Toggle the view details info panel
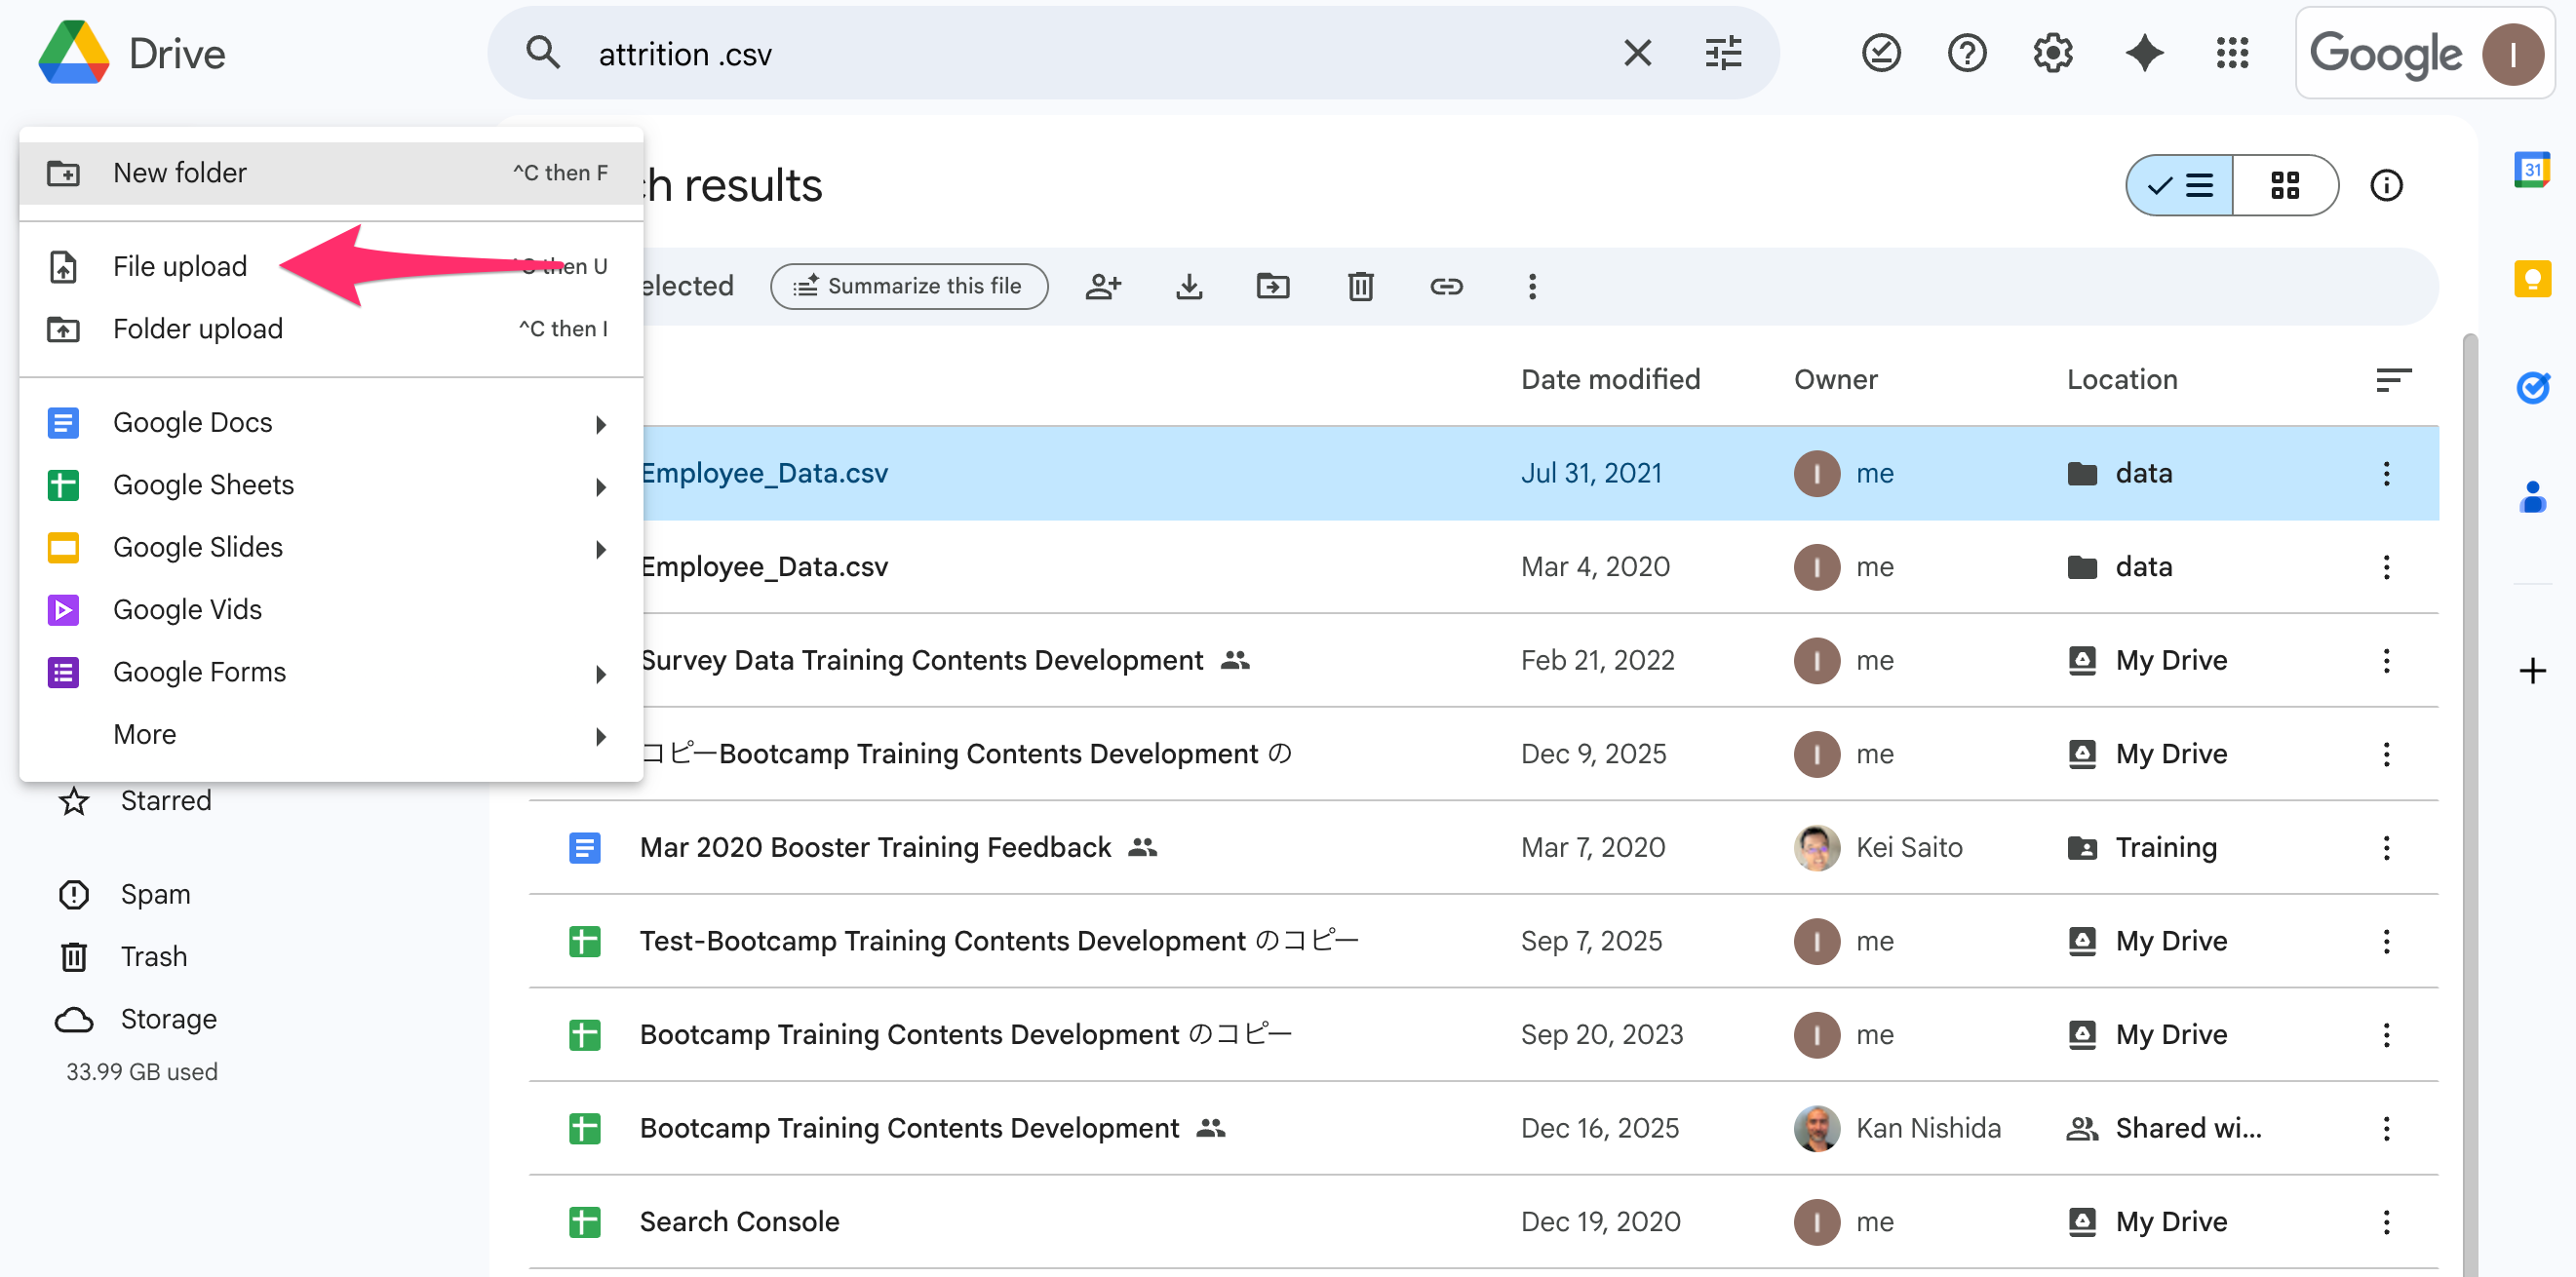 (2386, 185)
